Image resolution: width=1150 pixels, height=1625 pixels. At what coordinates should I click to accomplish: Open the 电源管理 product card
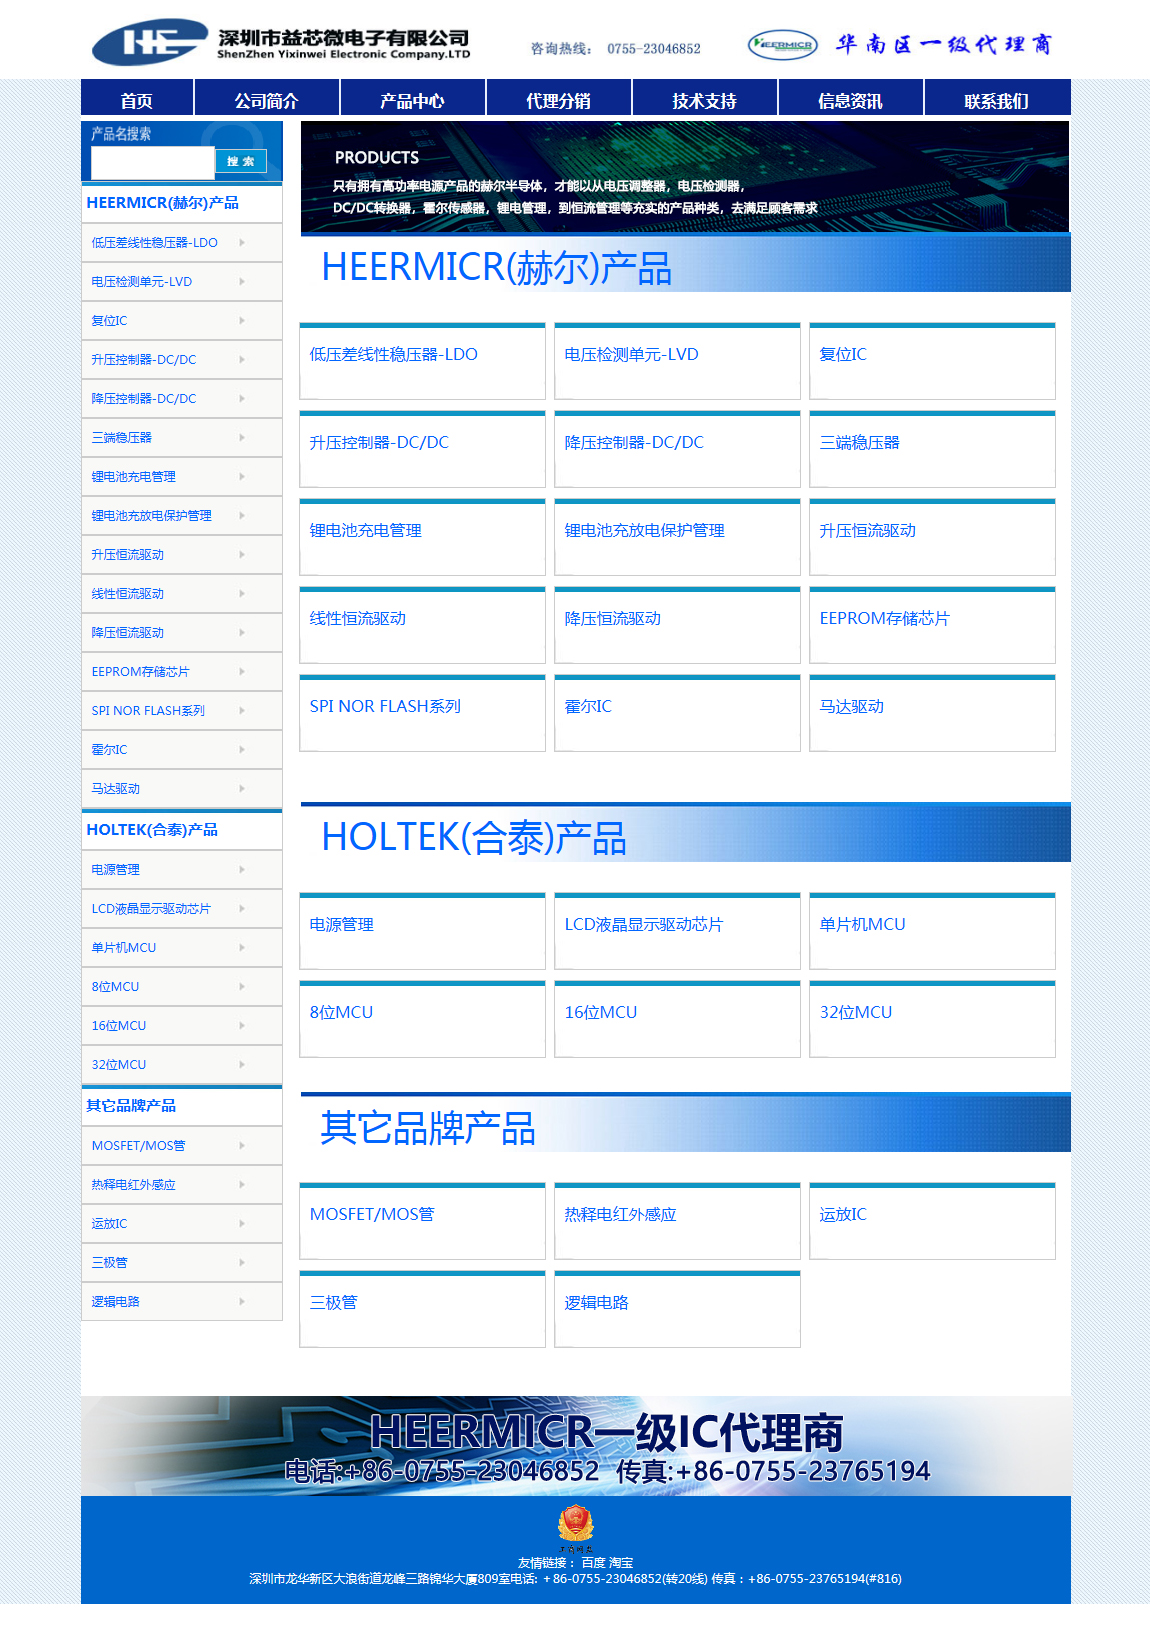pos(422,931)
